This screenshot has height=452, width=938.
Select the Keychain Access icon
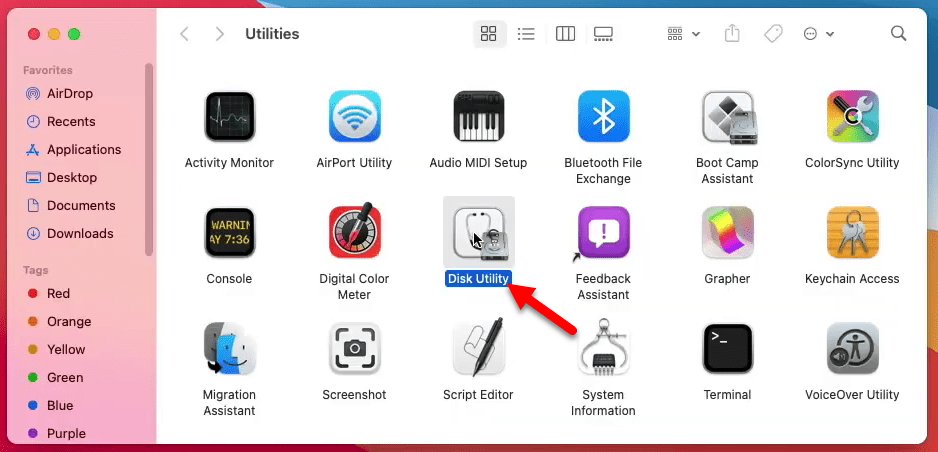click(852, 233)
